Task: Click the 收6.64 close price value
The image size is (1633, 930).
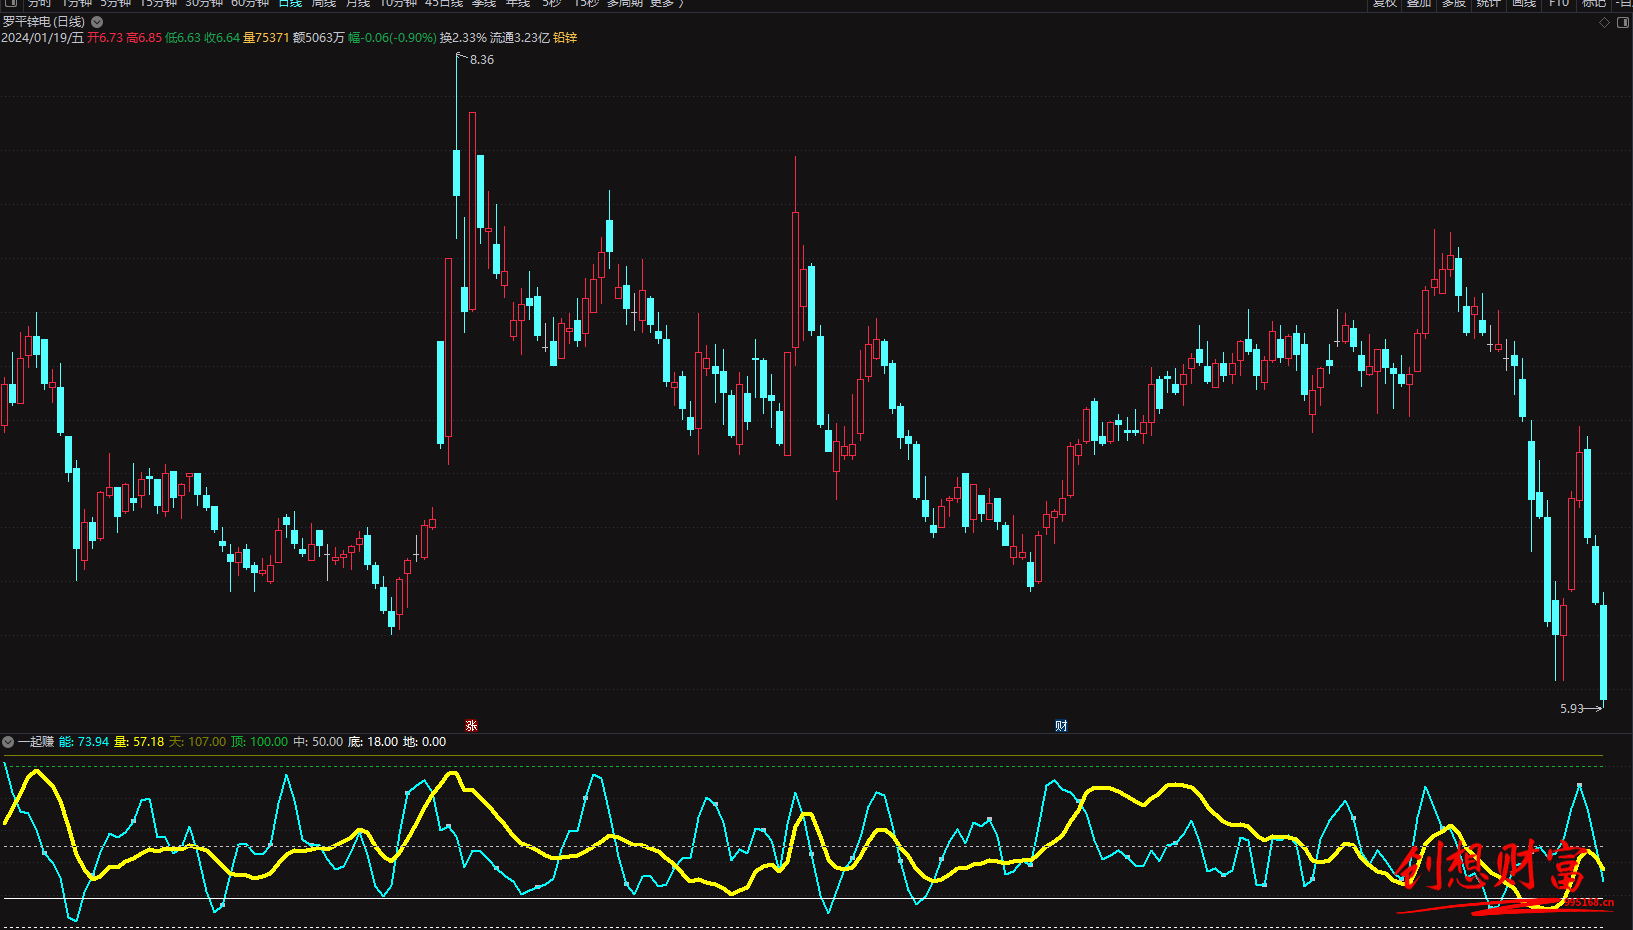Action: point(222,38)
